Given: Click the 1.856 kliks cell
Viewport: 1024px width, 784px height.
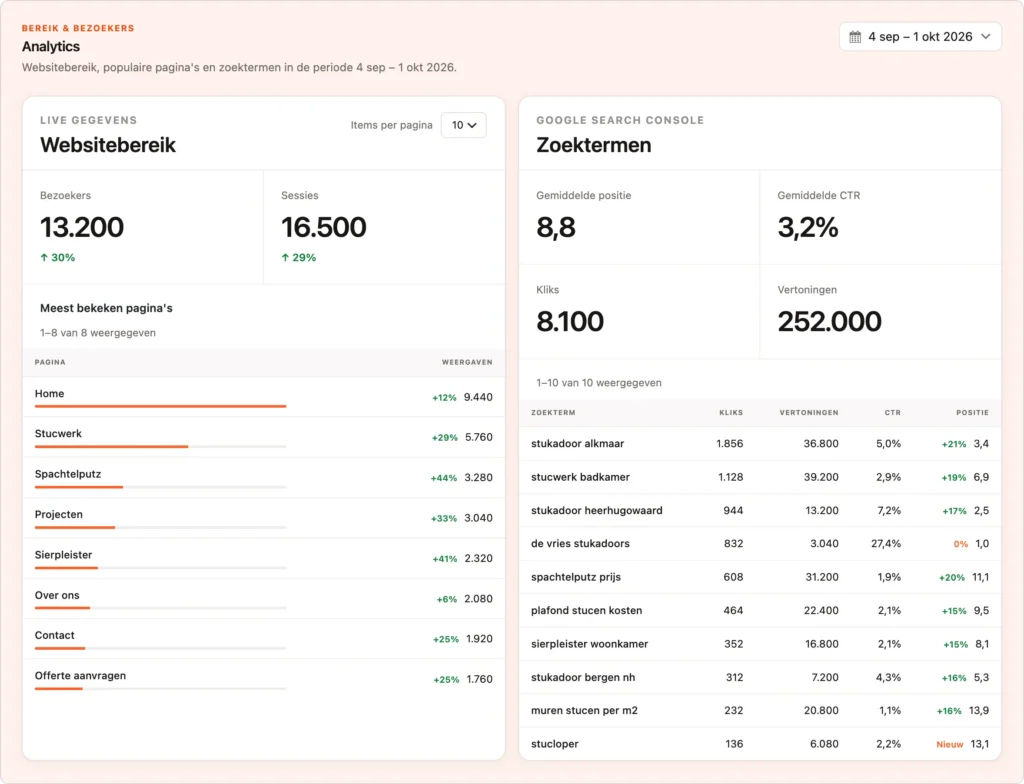Looking at the screenshot, I should (x=729, y=444).
